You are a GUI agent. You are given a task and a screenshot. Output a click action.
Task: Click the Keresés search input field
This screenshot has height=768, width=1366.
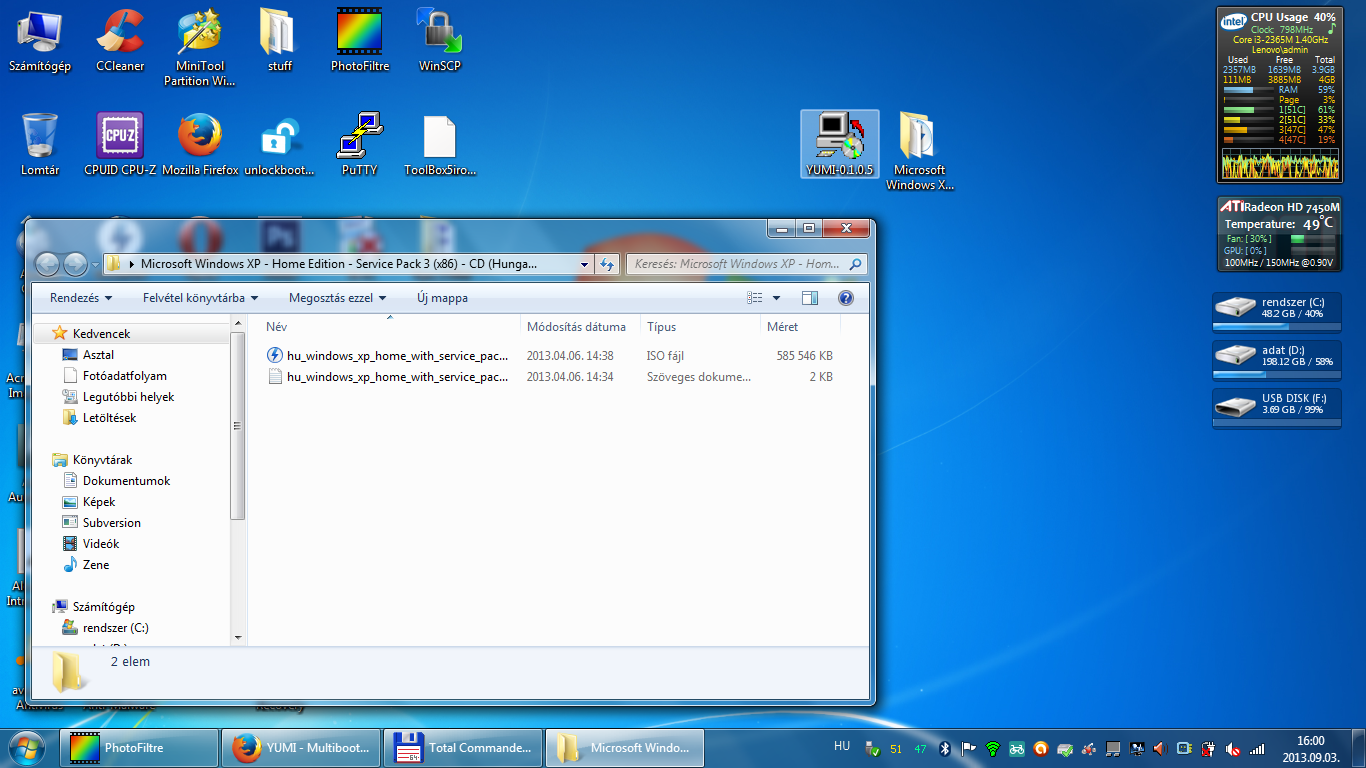point(738,264)
